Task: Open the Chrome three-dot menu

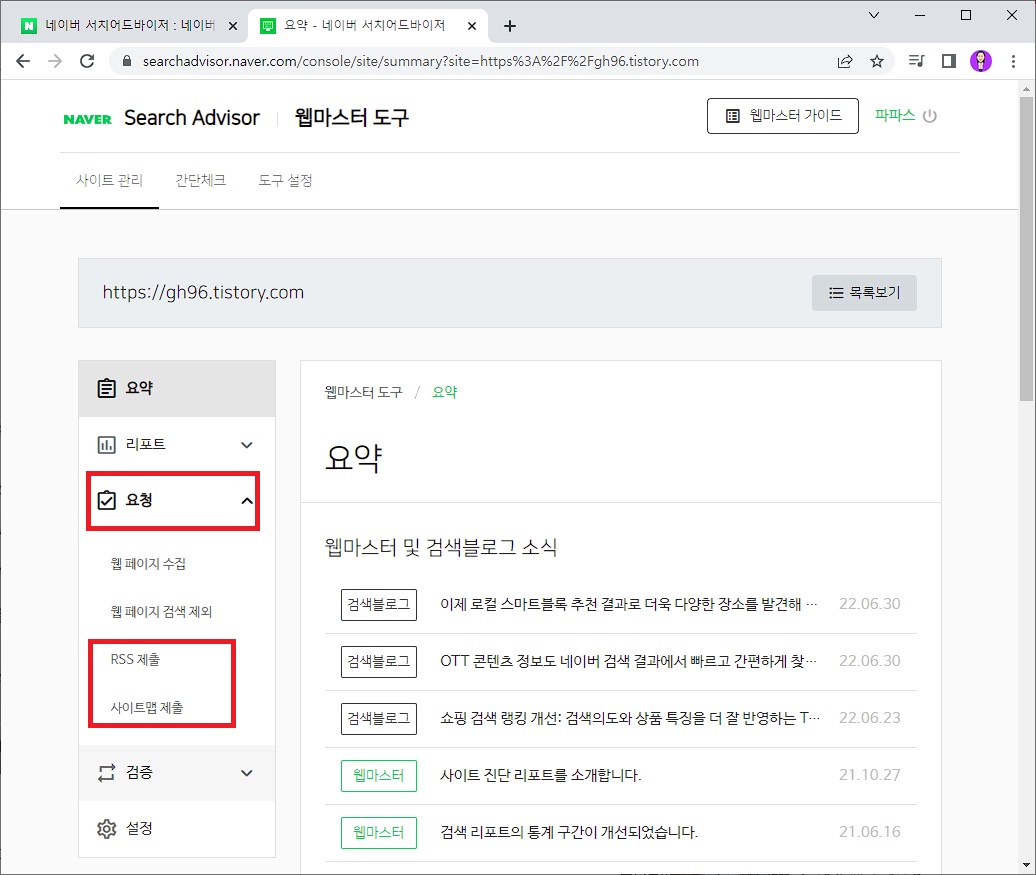Action: (x=1013, y=61)
